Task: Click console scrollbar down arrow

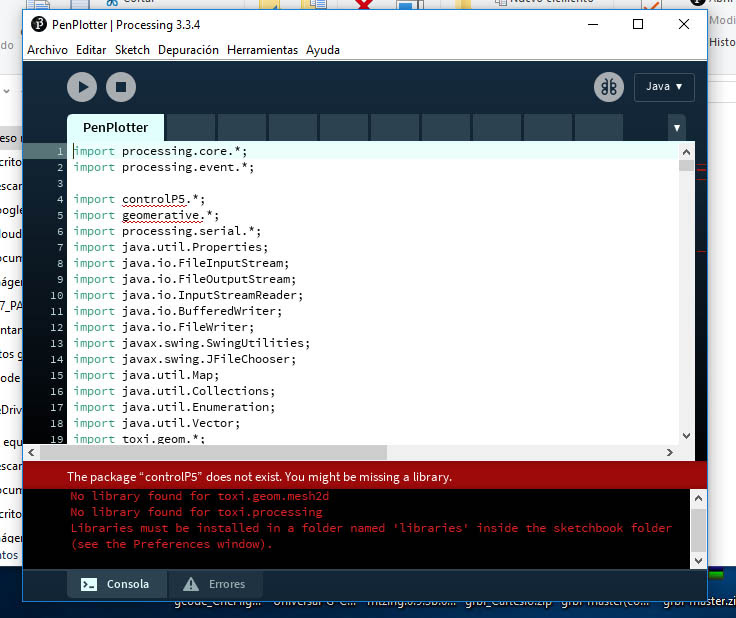Action: 698,560
